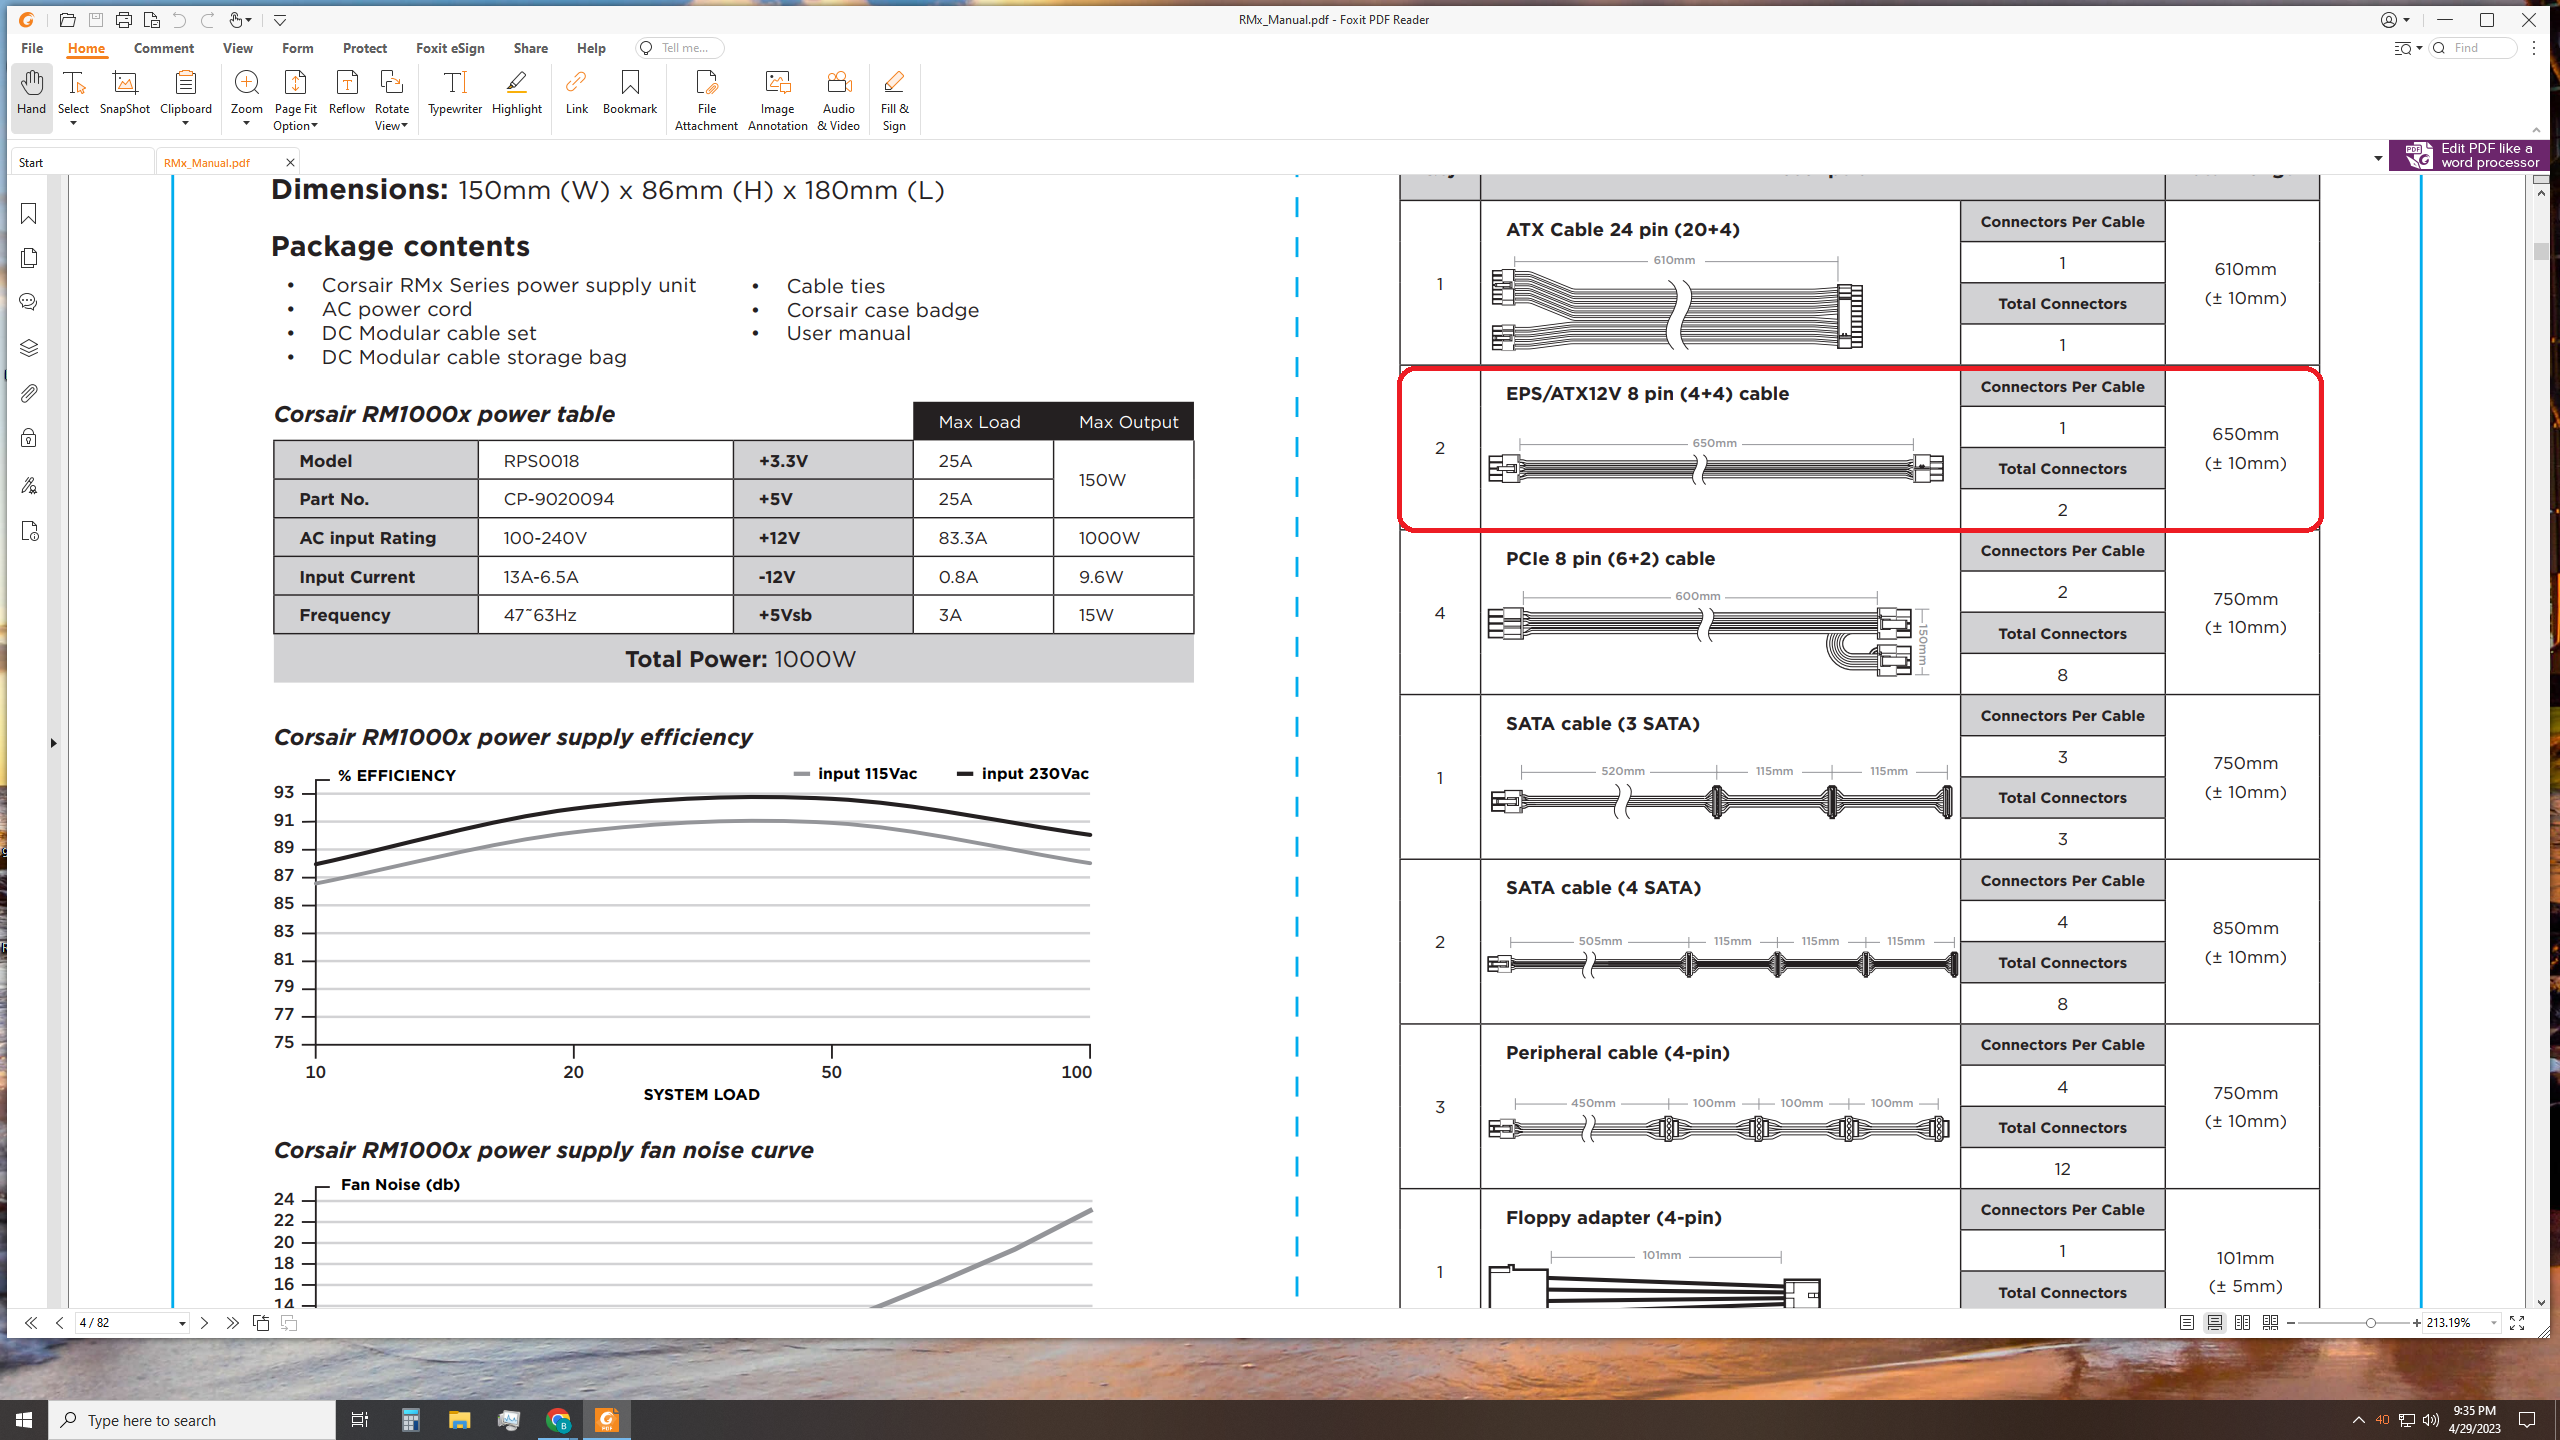2560x1440 pixels.
Task: Open Fill & Sign
Action: click(x=894, y=100)
